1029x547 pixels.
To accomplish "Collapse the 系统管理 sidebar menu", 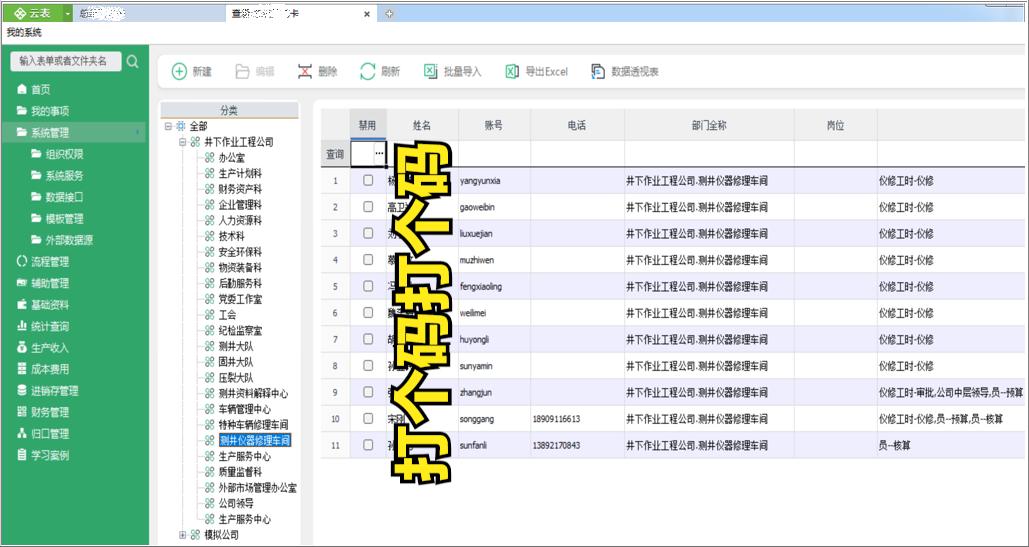I will pyautogui.click(x=138, y=132).
